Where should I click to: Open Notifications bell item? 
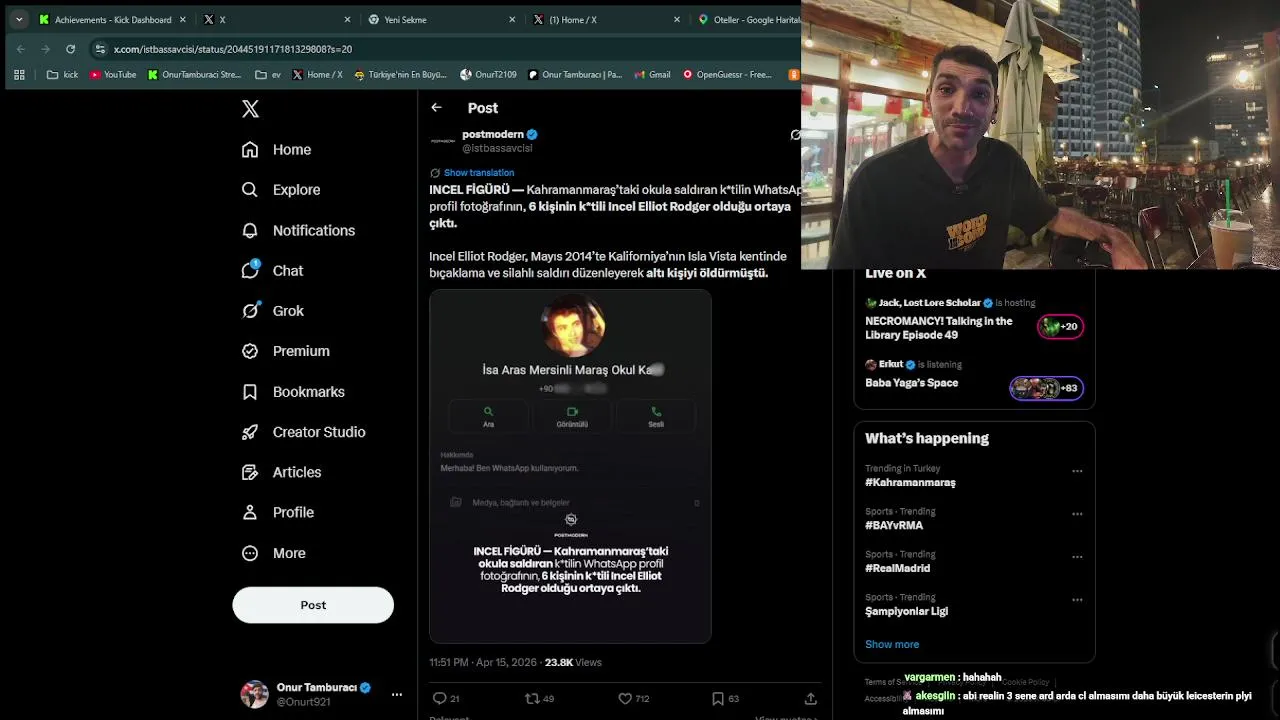[x=298, y=230]
